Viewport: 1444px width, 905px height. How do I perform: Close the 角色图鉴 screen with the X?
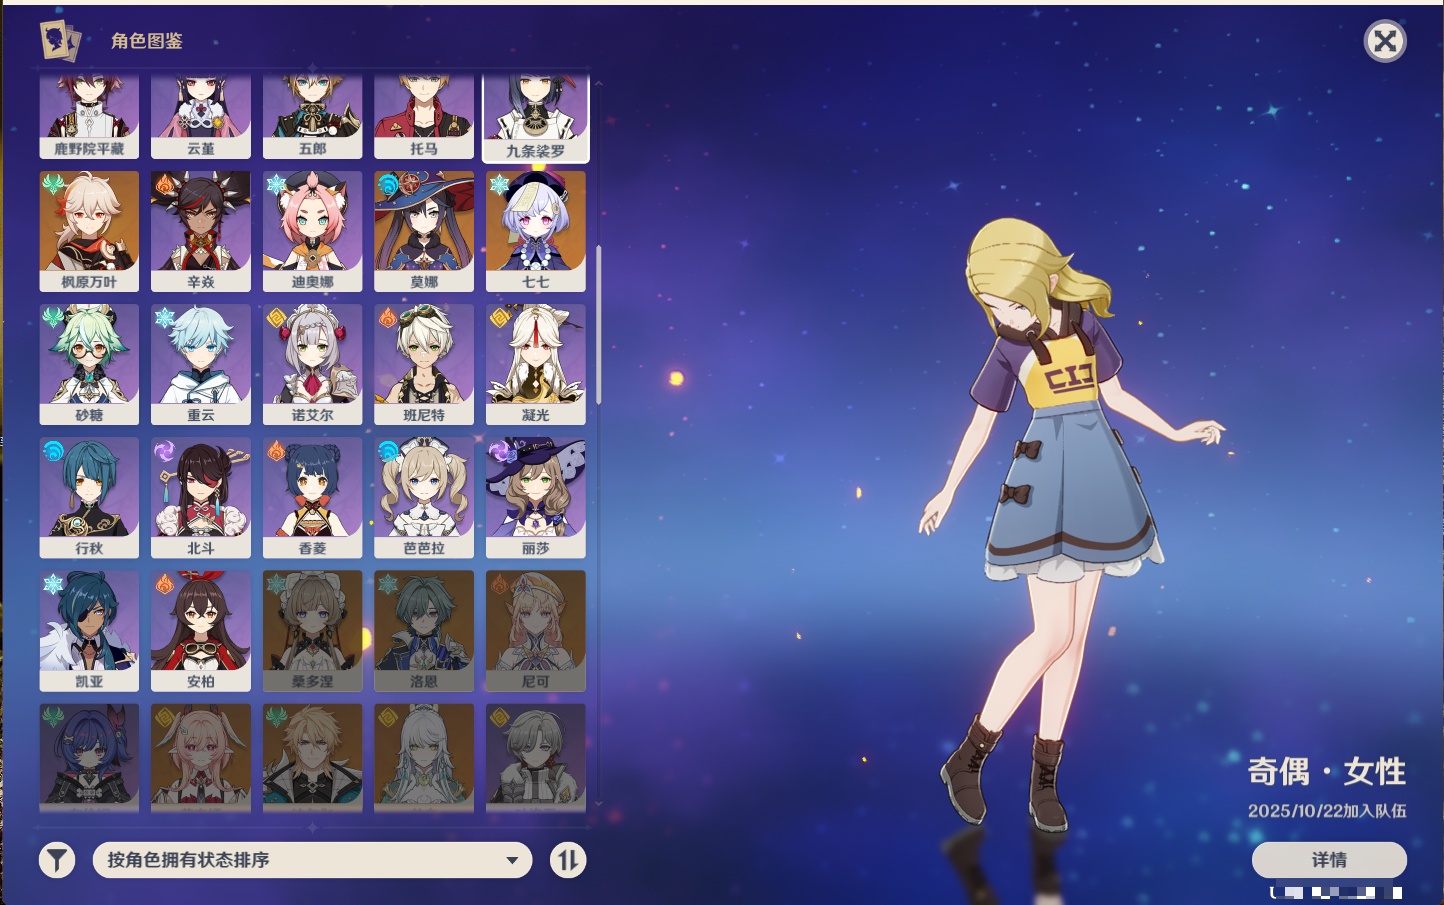pos(1385,41)
